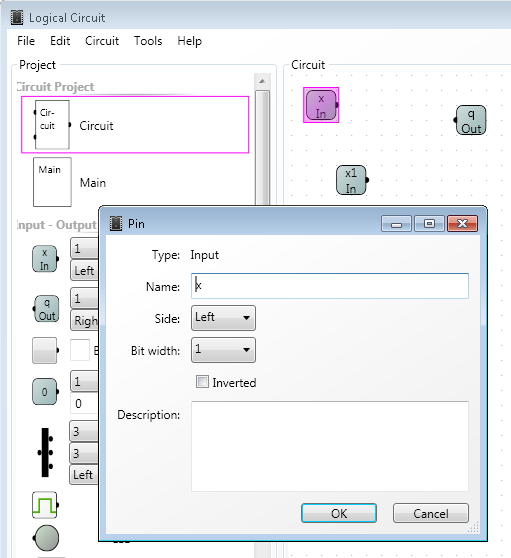Screen dimensions: 511x558
Task: Open the File menu
Action: pos(26,41)
